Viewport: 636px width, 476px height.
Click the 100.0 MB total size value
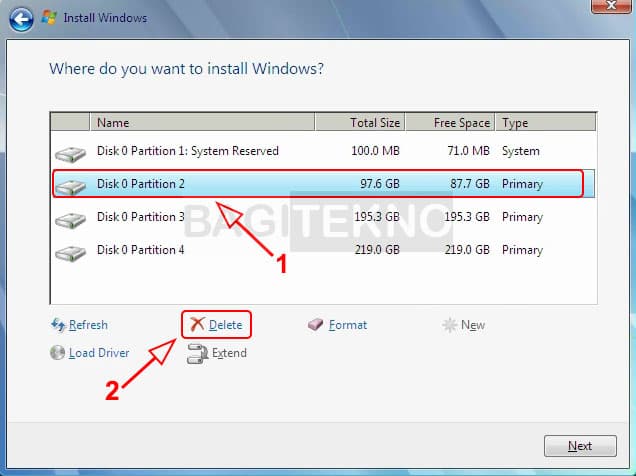(x=375, y=151)
